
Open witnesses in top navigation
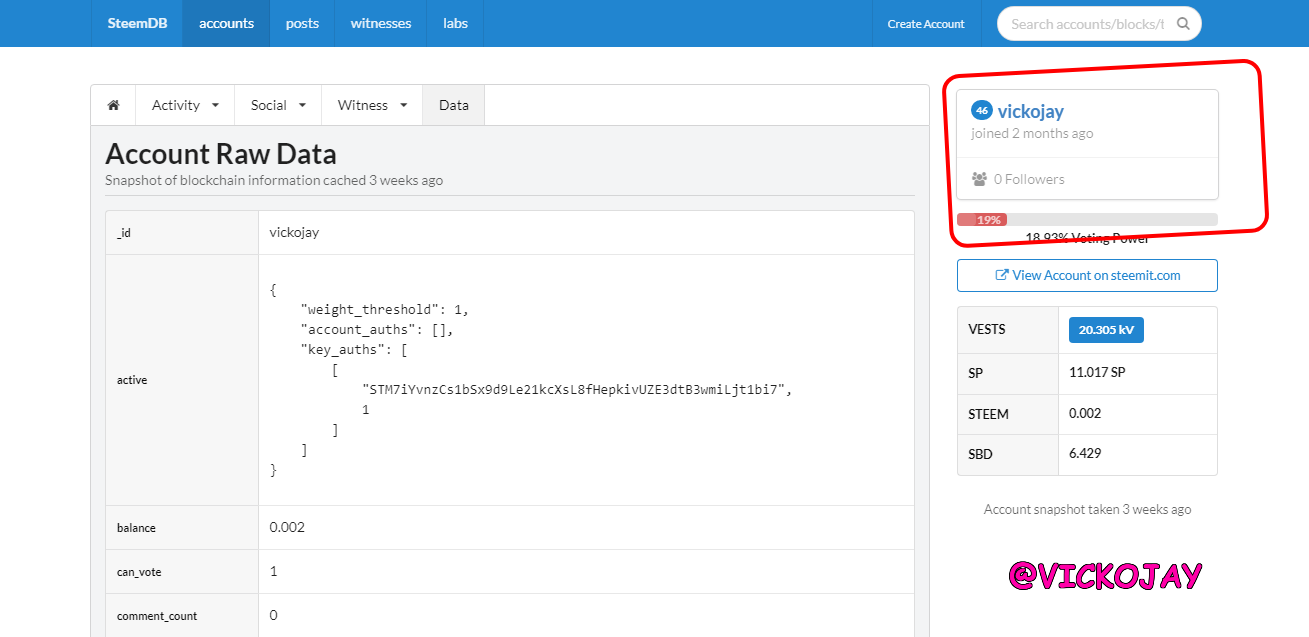tap(381, 23)
